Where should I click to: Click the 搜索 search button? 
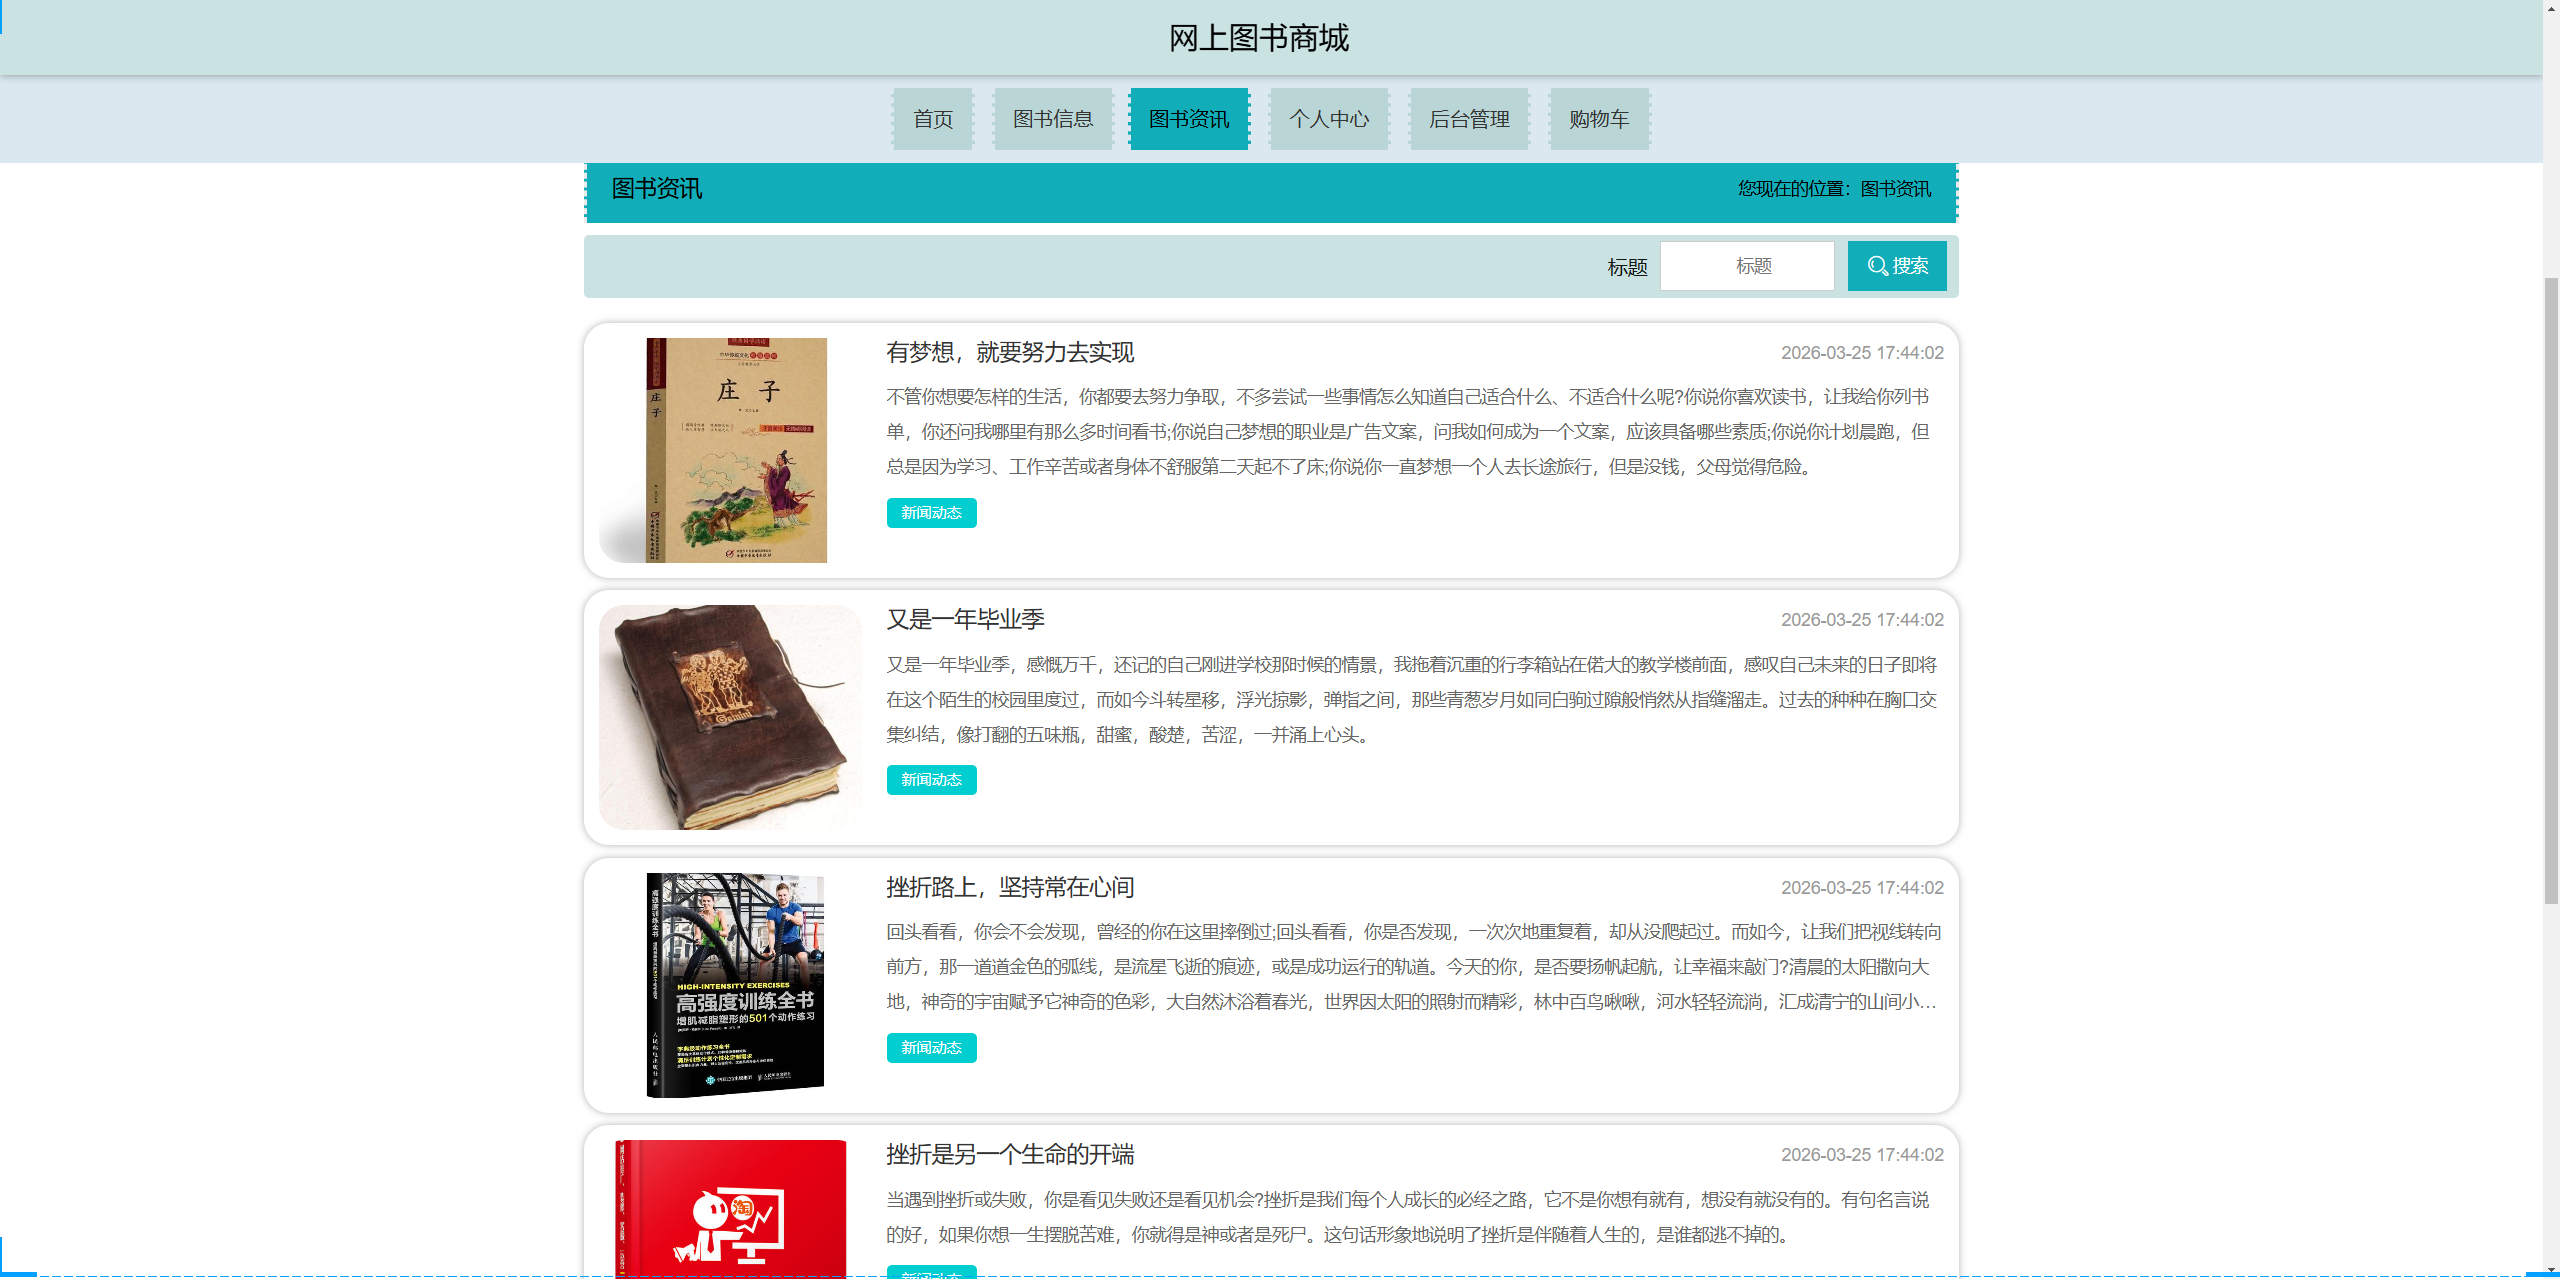point(1896,265)
